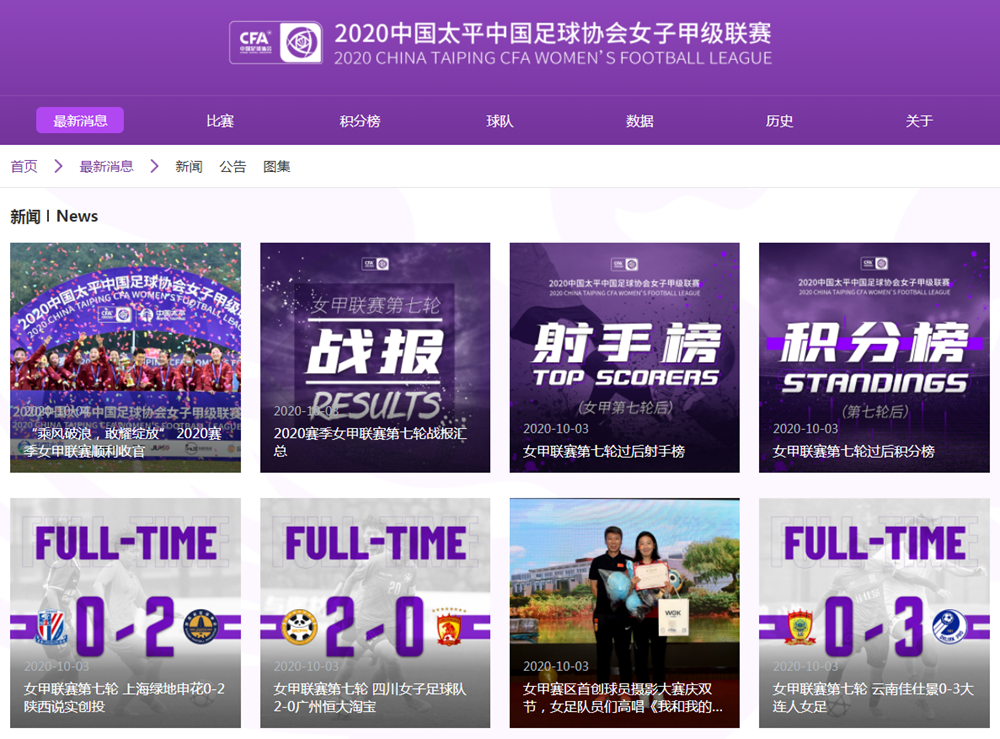Click Dalian blue team crest

click(x=949, y=627)
